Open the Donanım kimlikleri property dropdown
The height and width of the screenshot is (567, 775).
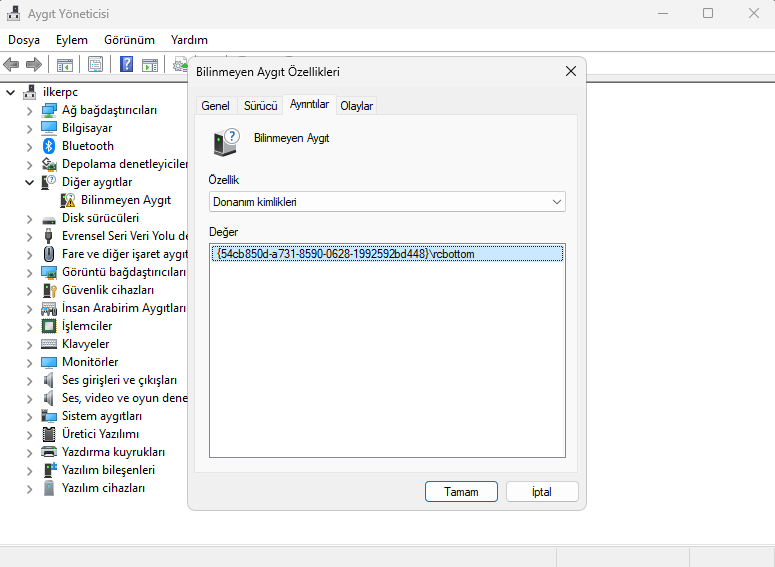tap(387, 202)
